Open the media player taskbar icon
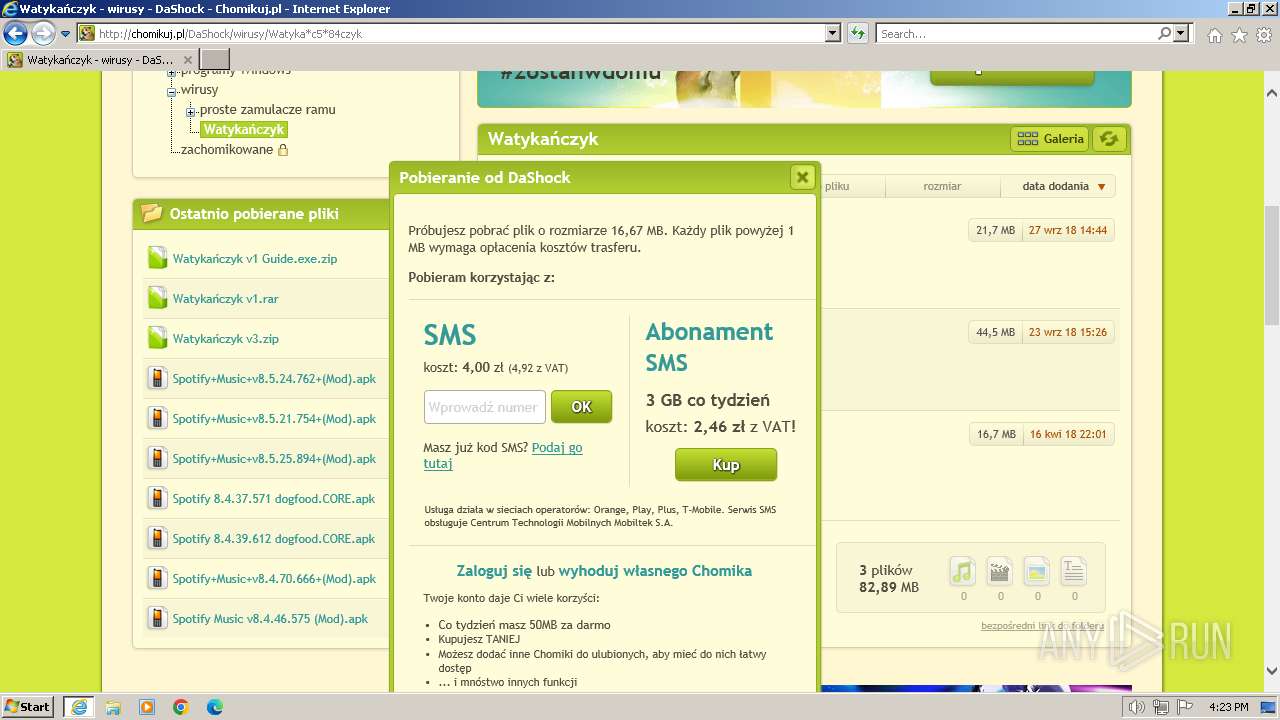 [x=147, y=707]
